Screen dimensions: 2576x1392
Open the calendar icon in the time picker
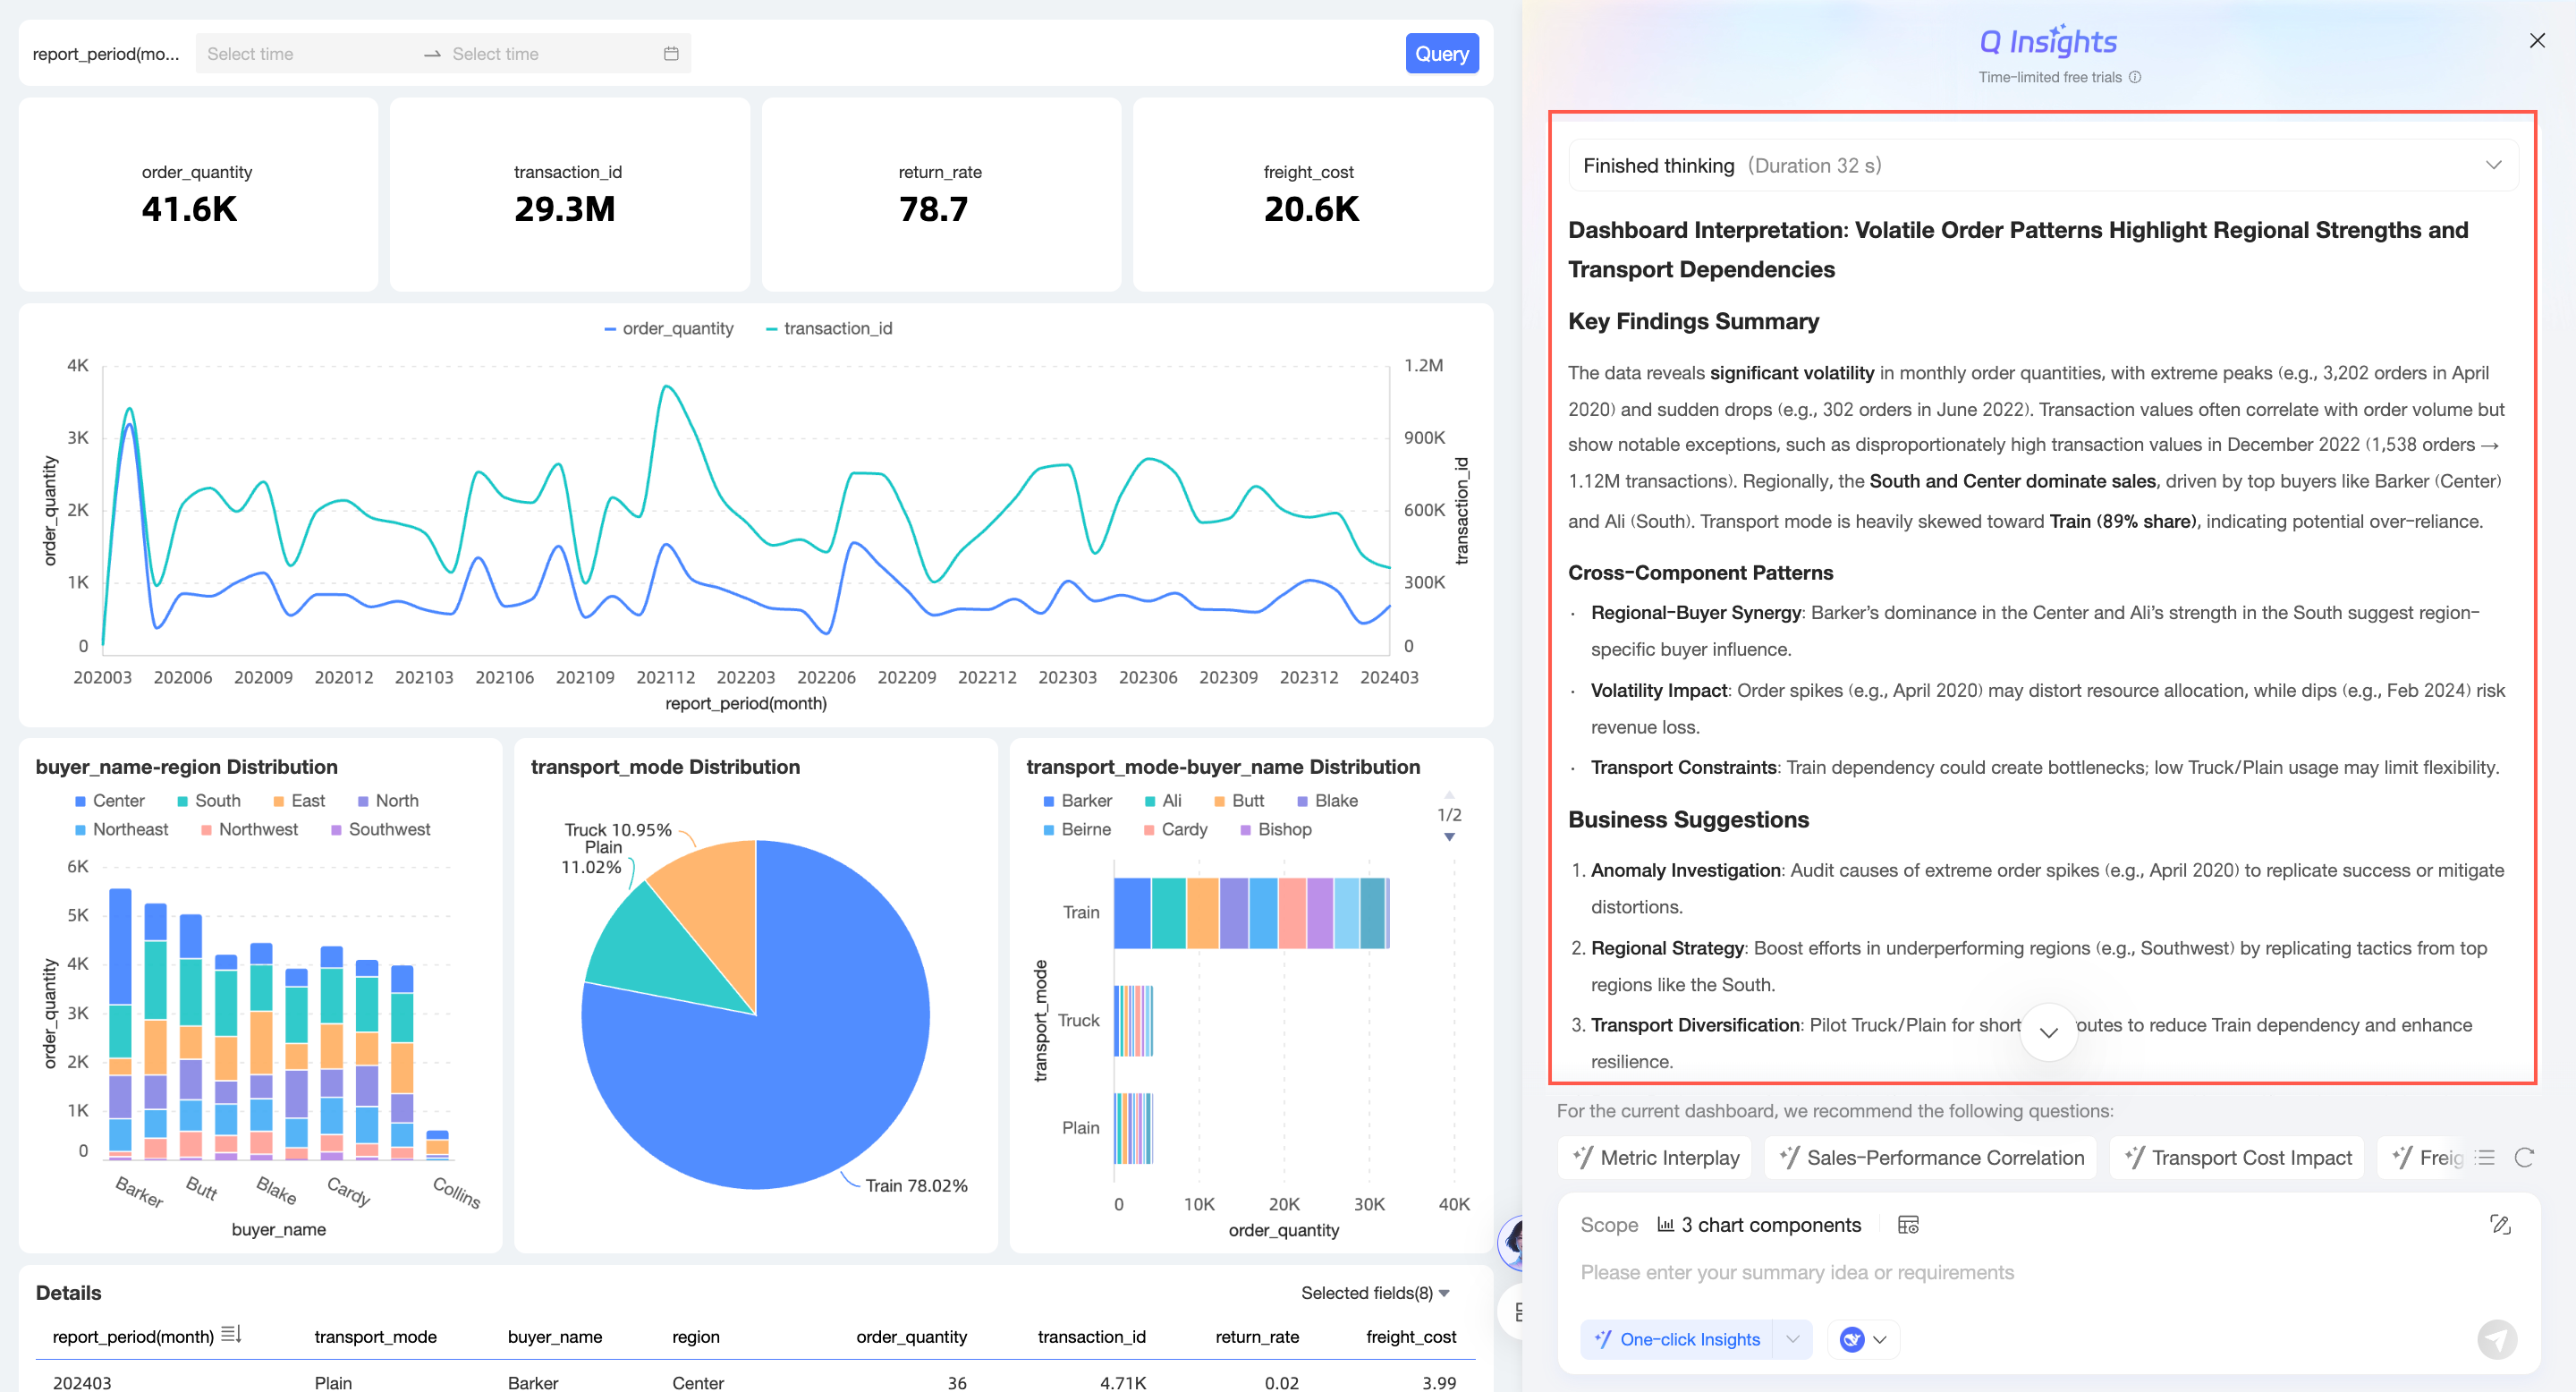[671, 54]
